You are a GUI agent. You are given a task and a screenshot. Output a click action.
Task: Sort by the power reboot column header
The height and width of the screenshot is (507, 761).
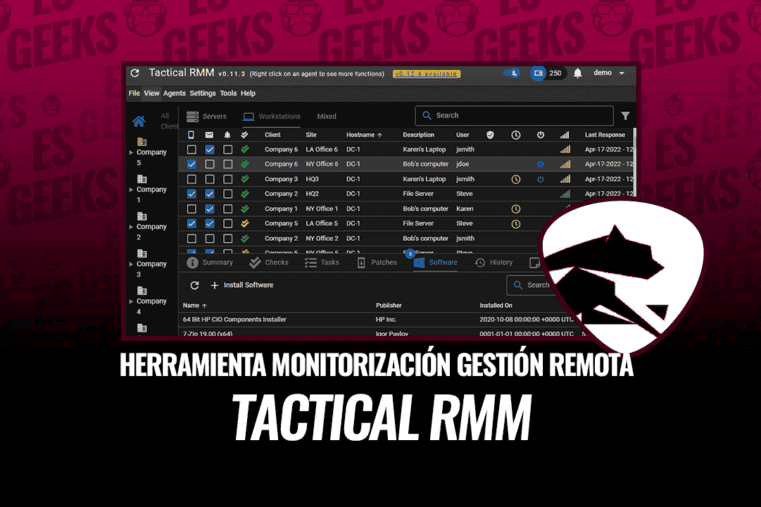(540, 135)
